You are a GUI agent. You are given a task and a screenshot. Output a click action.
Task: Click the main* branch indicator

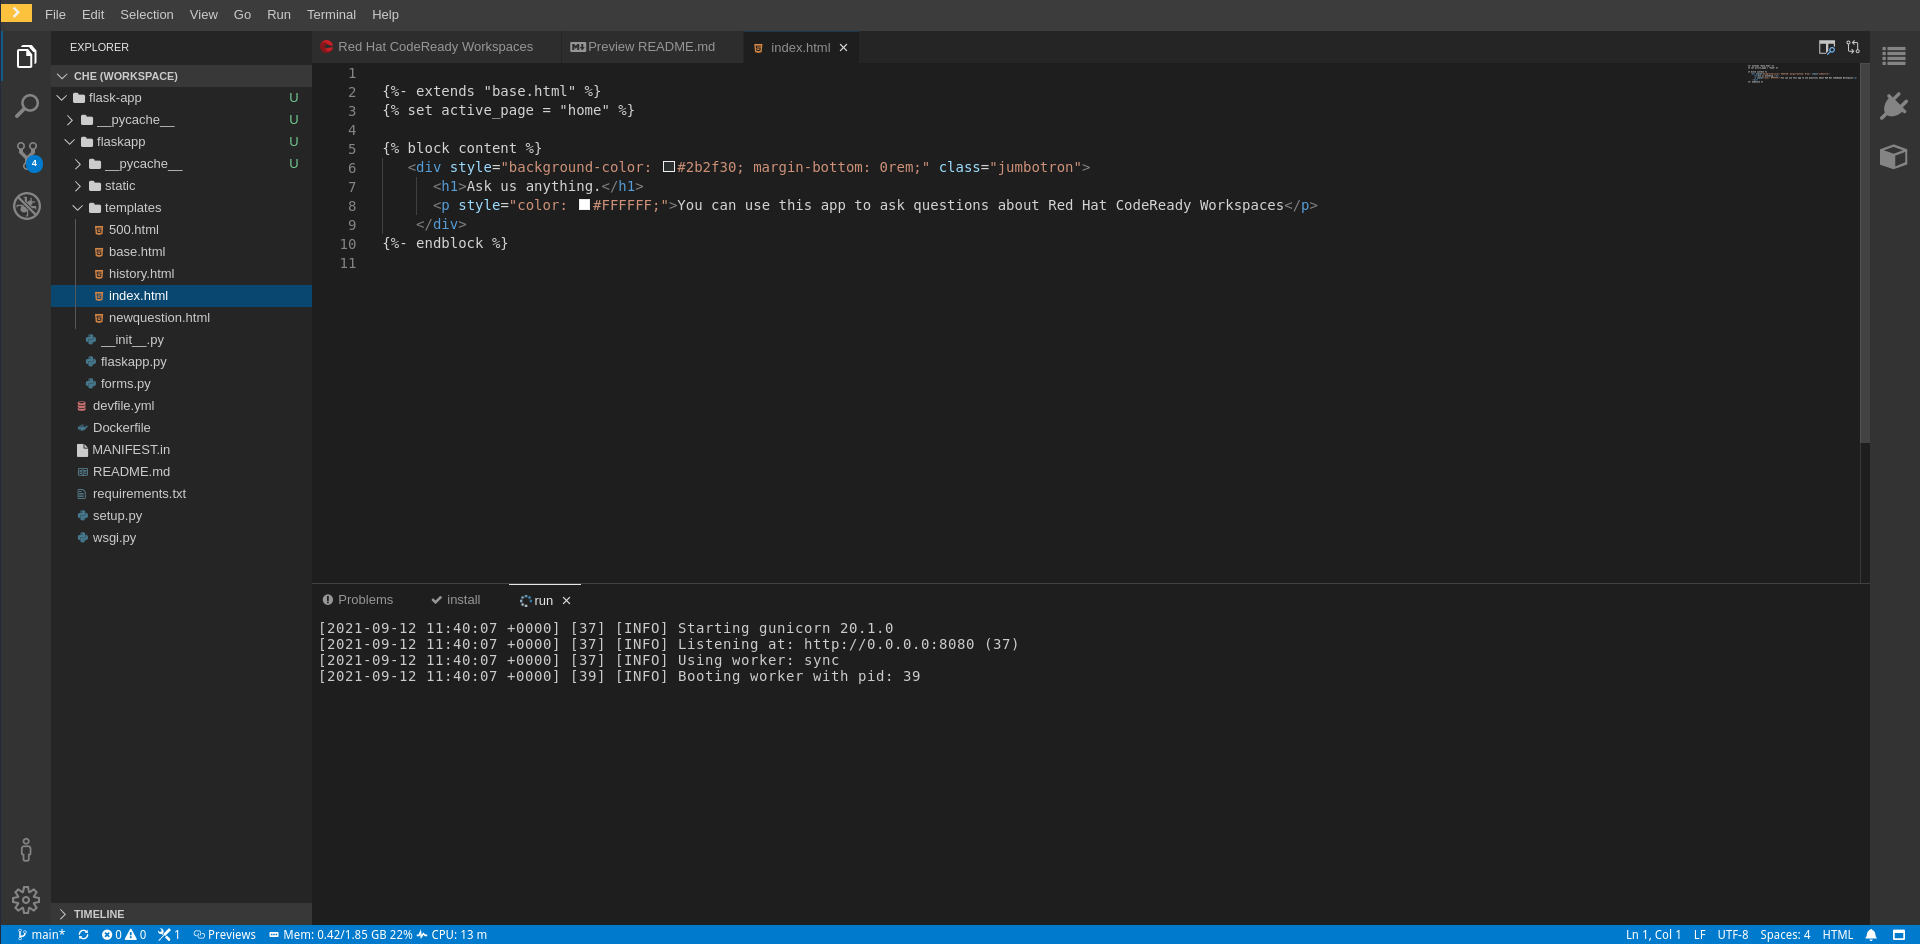[x=41, y=935]
